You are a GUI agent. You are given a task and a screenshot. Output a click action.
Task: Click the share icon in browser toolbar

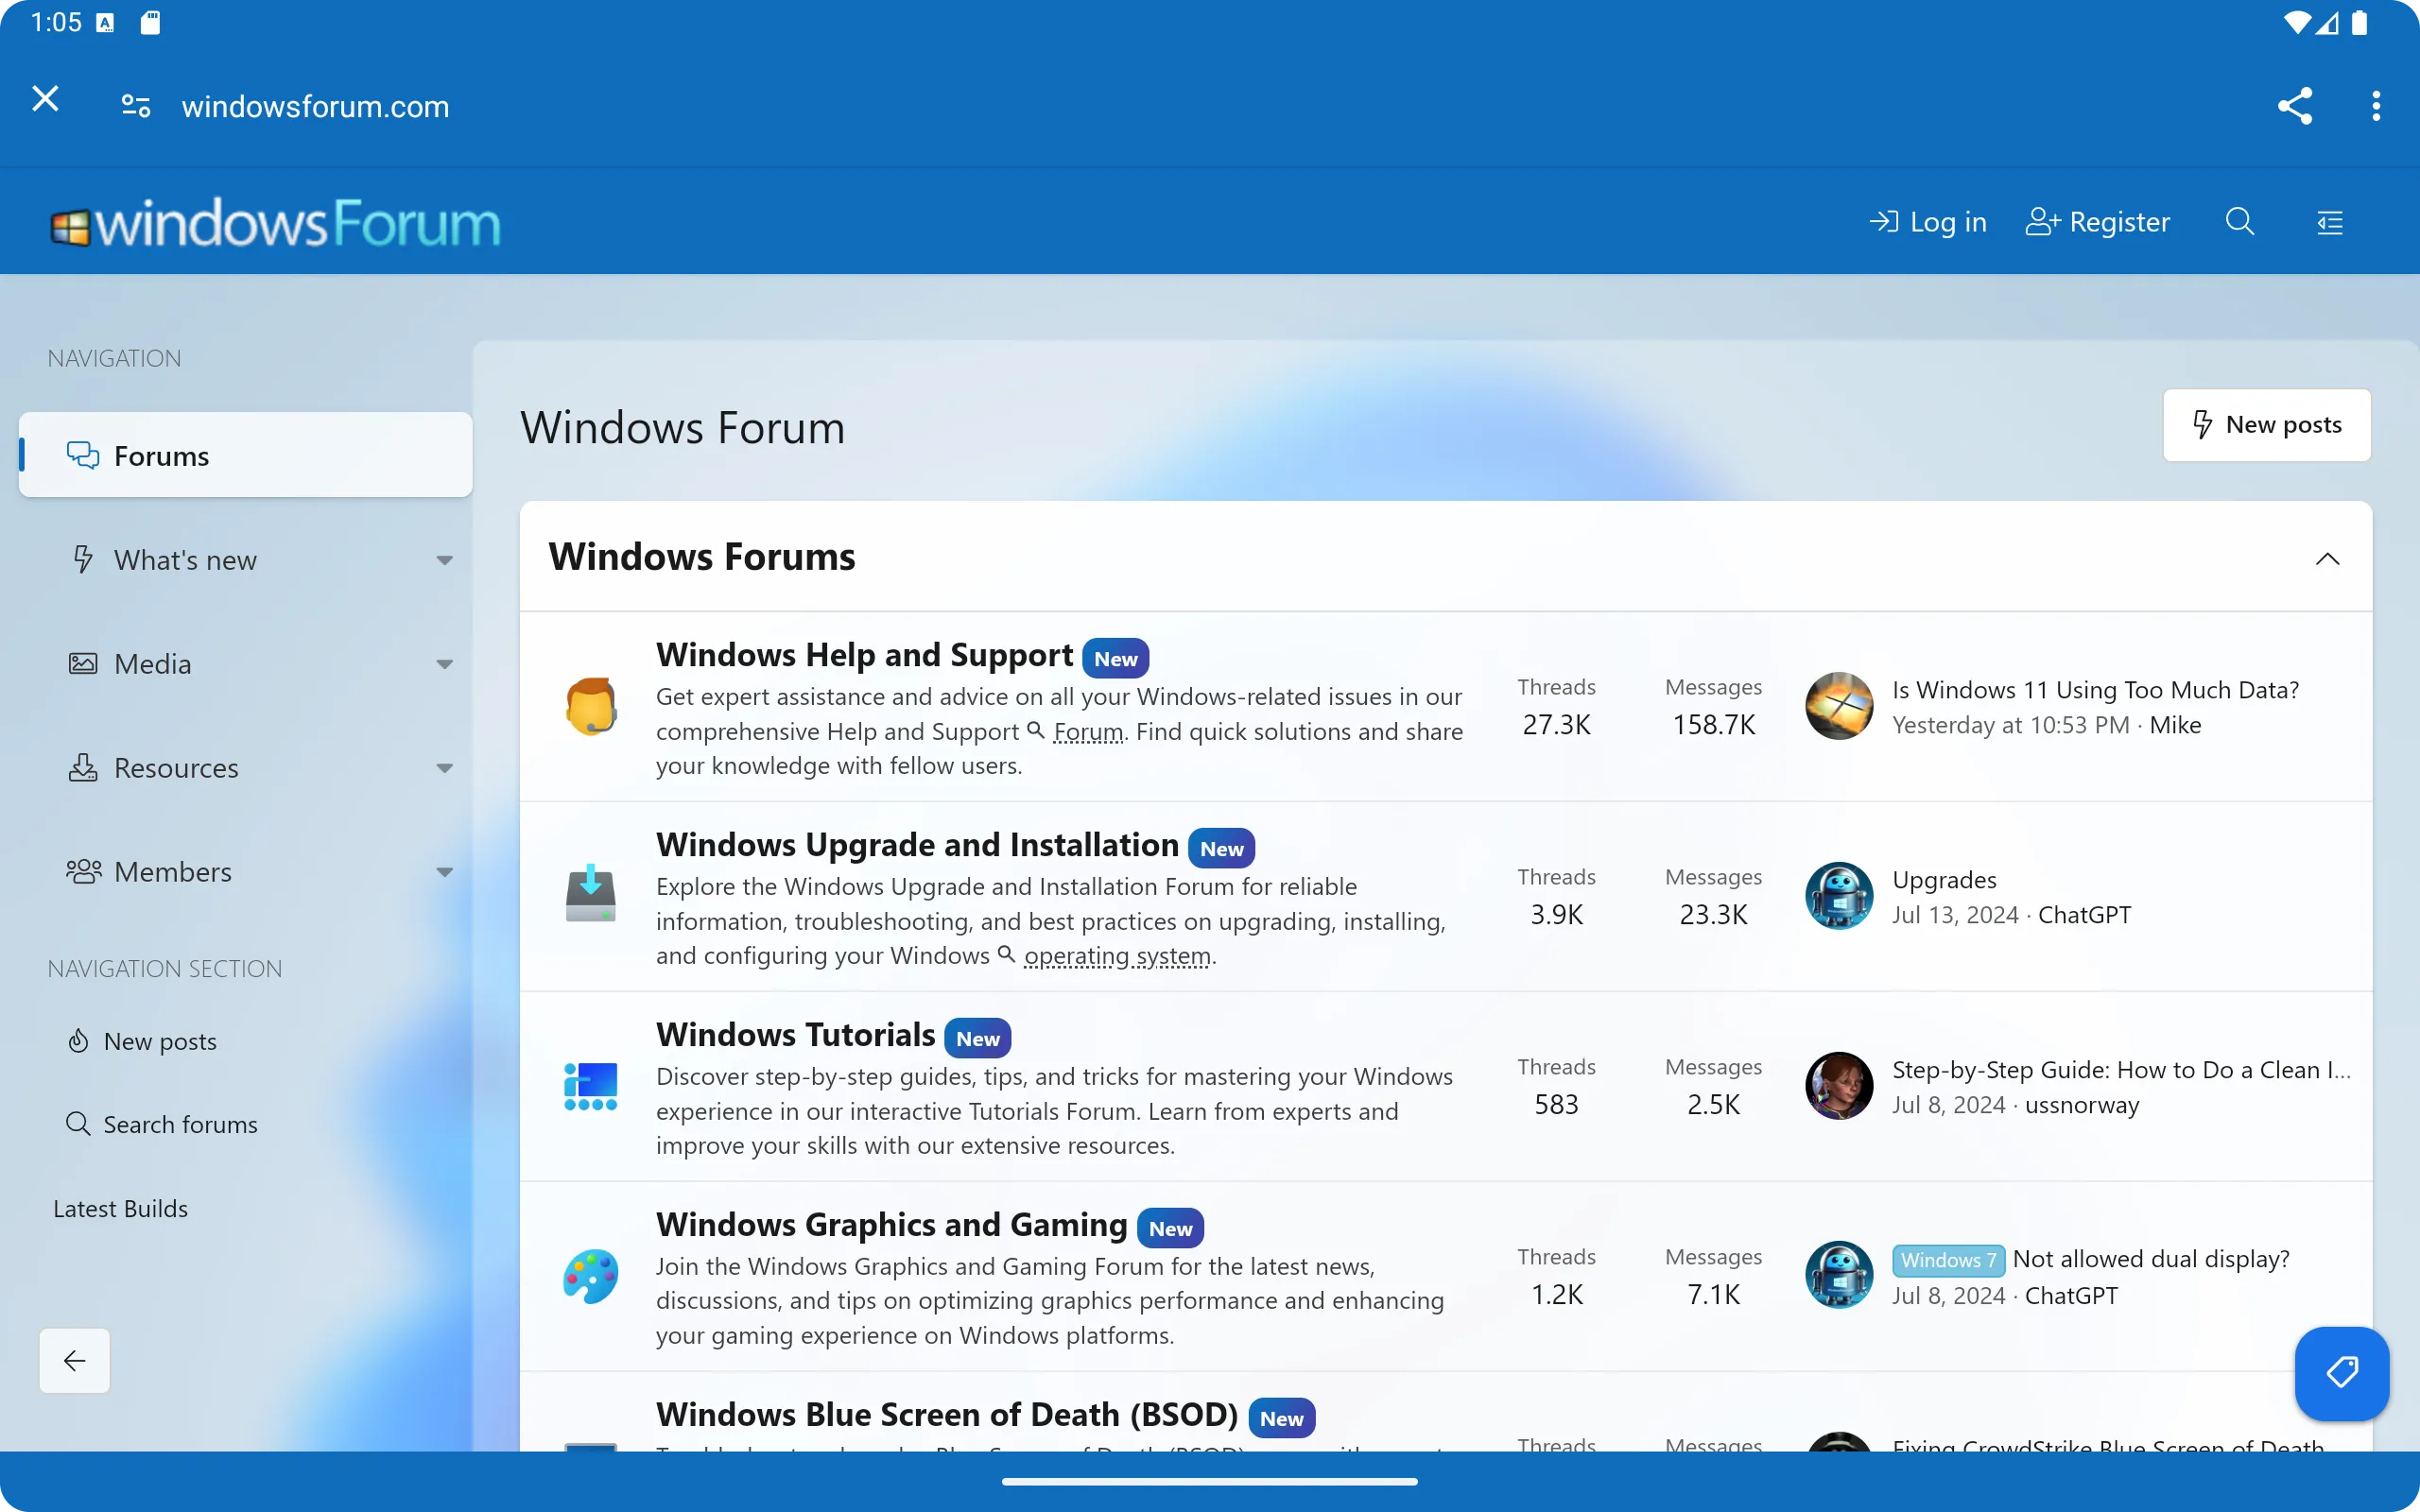click(x=2294, y=105)
